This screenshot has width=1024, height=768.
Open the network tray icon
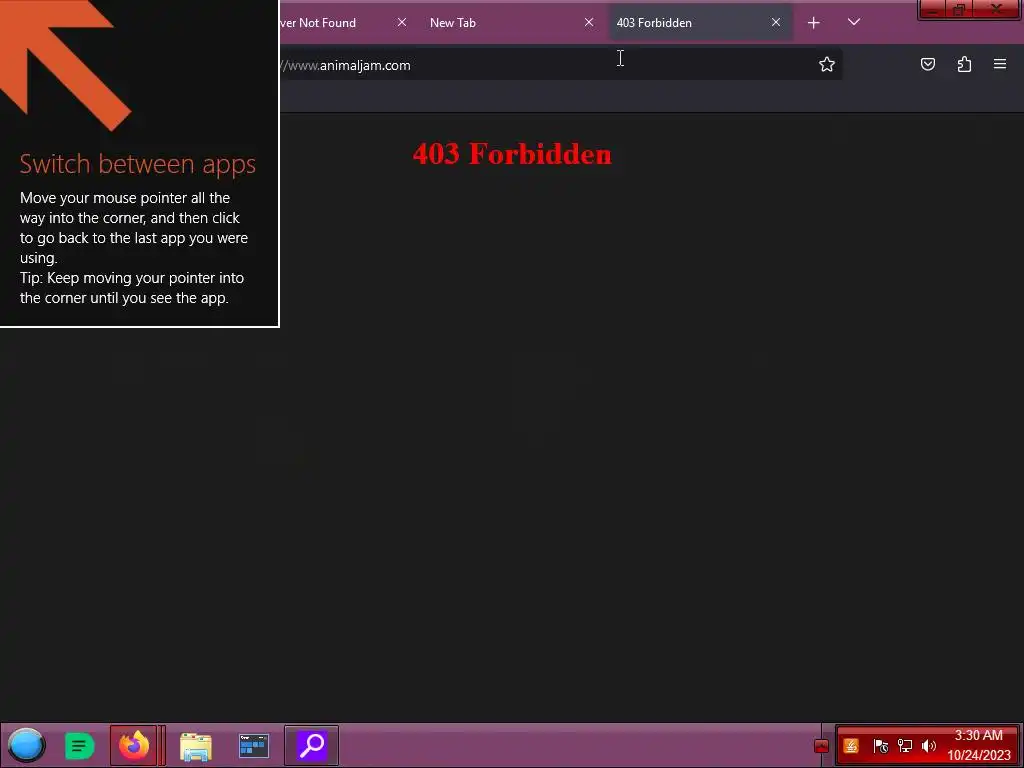click(904, 746)
